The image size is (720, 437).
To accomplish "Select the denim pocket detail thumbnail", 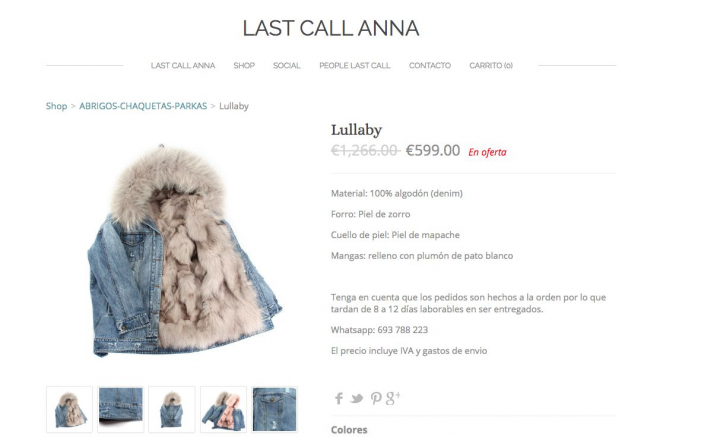I will click(x=275, y=409).
